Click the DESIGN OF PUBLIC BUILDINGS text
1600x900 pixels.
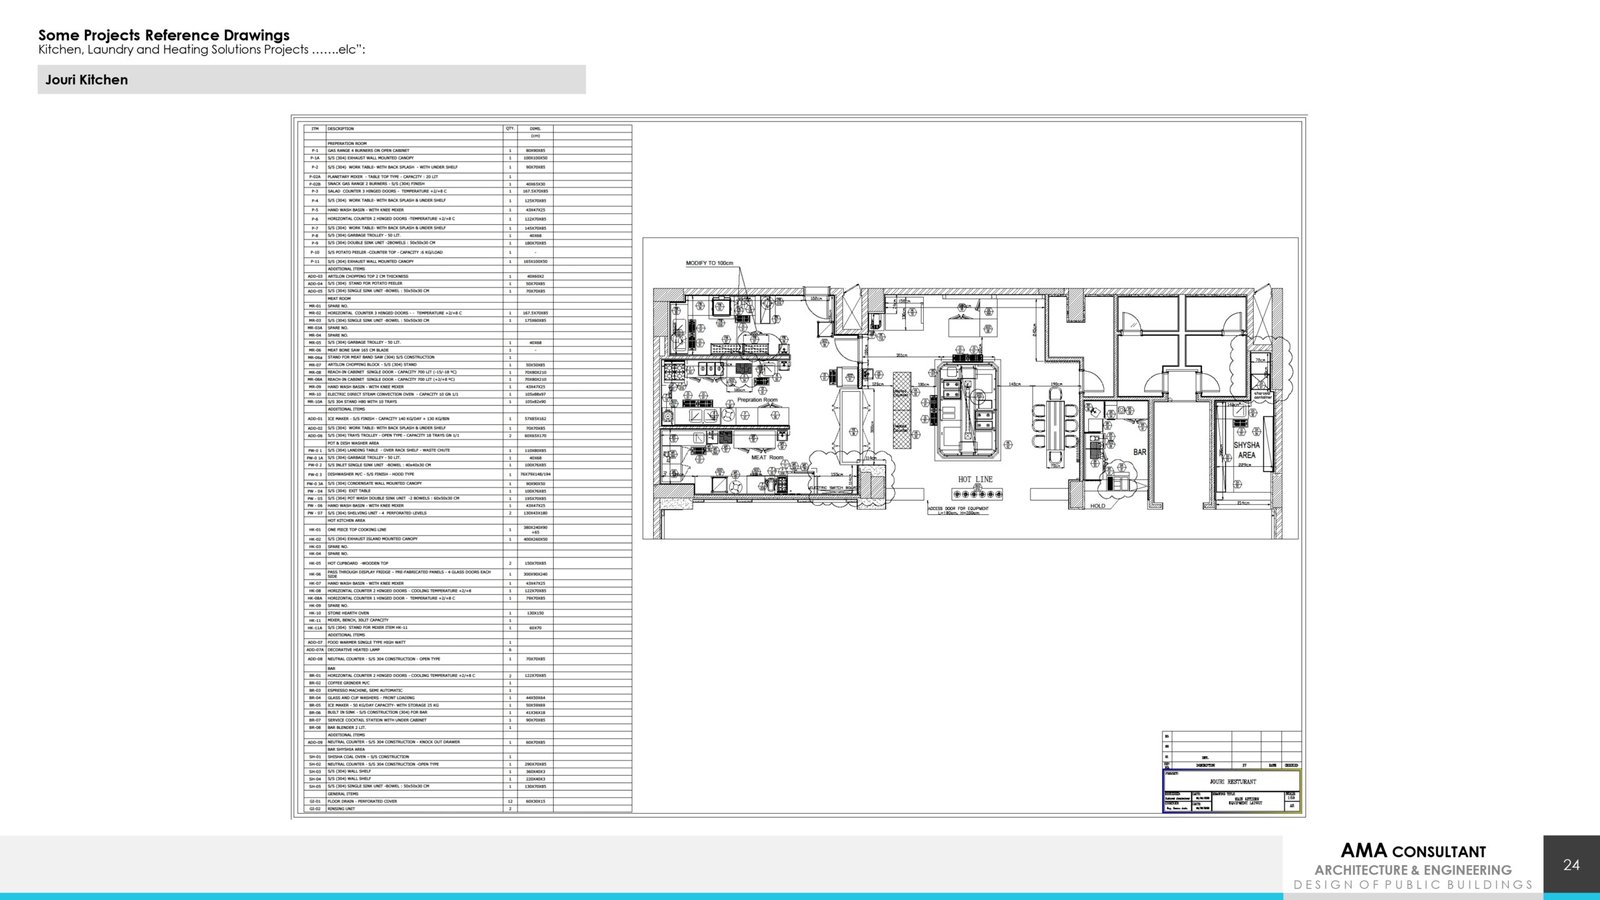pos(1412,885)
